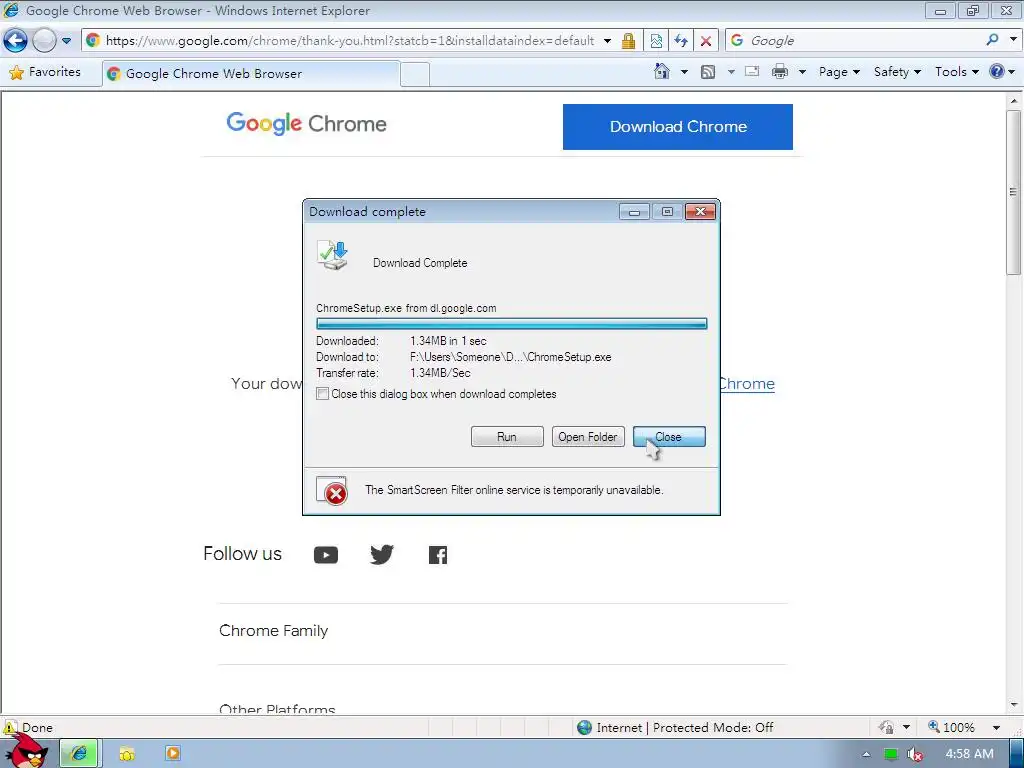This screenshot has width=1024, height=768.
Task: Open the Safety menu
Action: (x=897, y=72)
